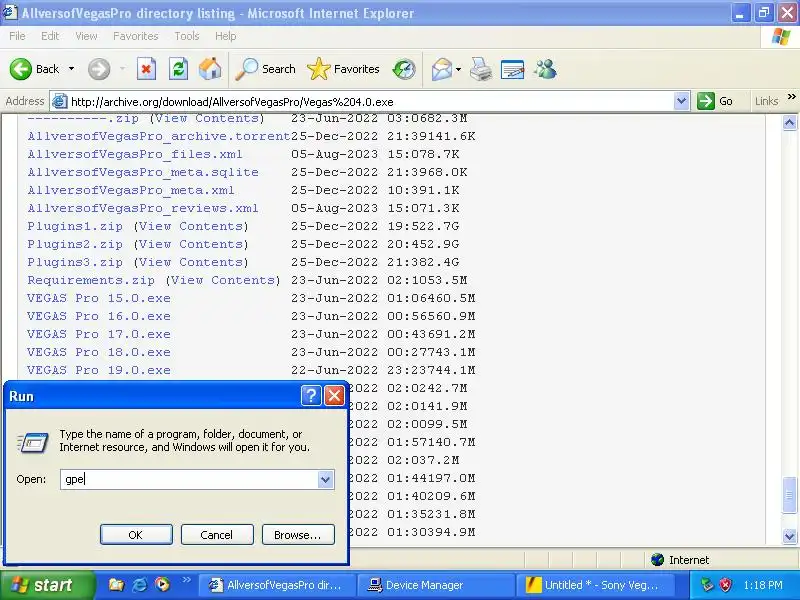Switch to Sony Vegas Untitled taskbar button

point(594,585)
